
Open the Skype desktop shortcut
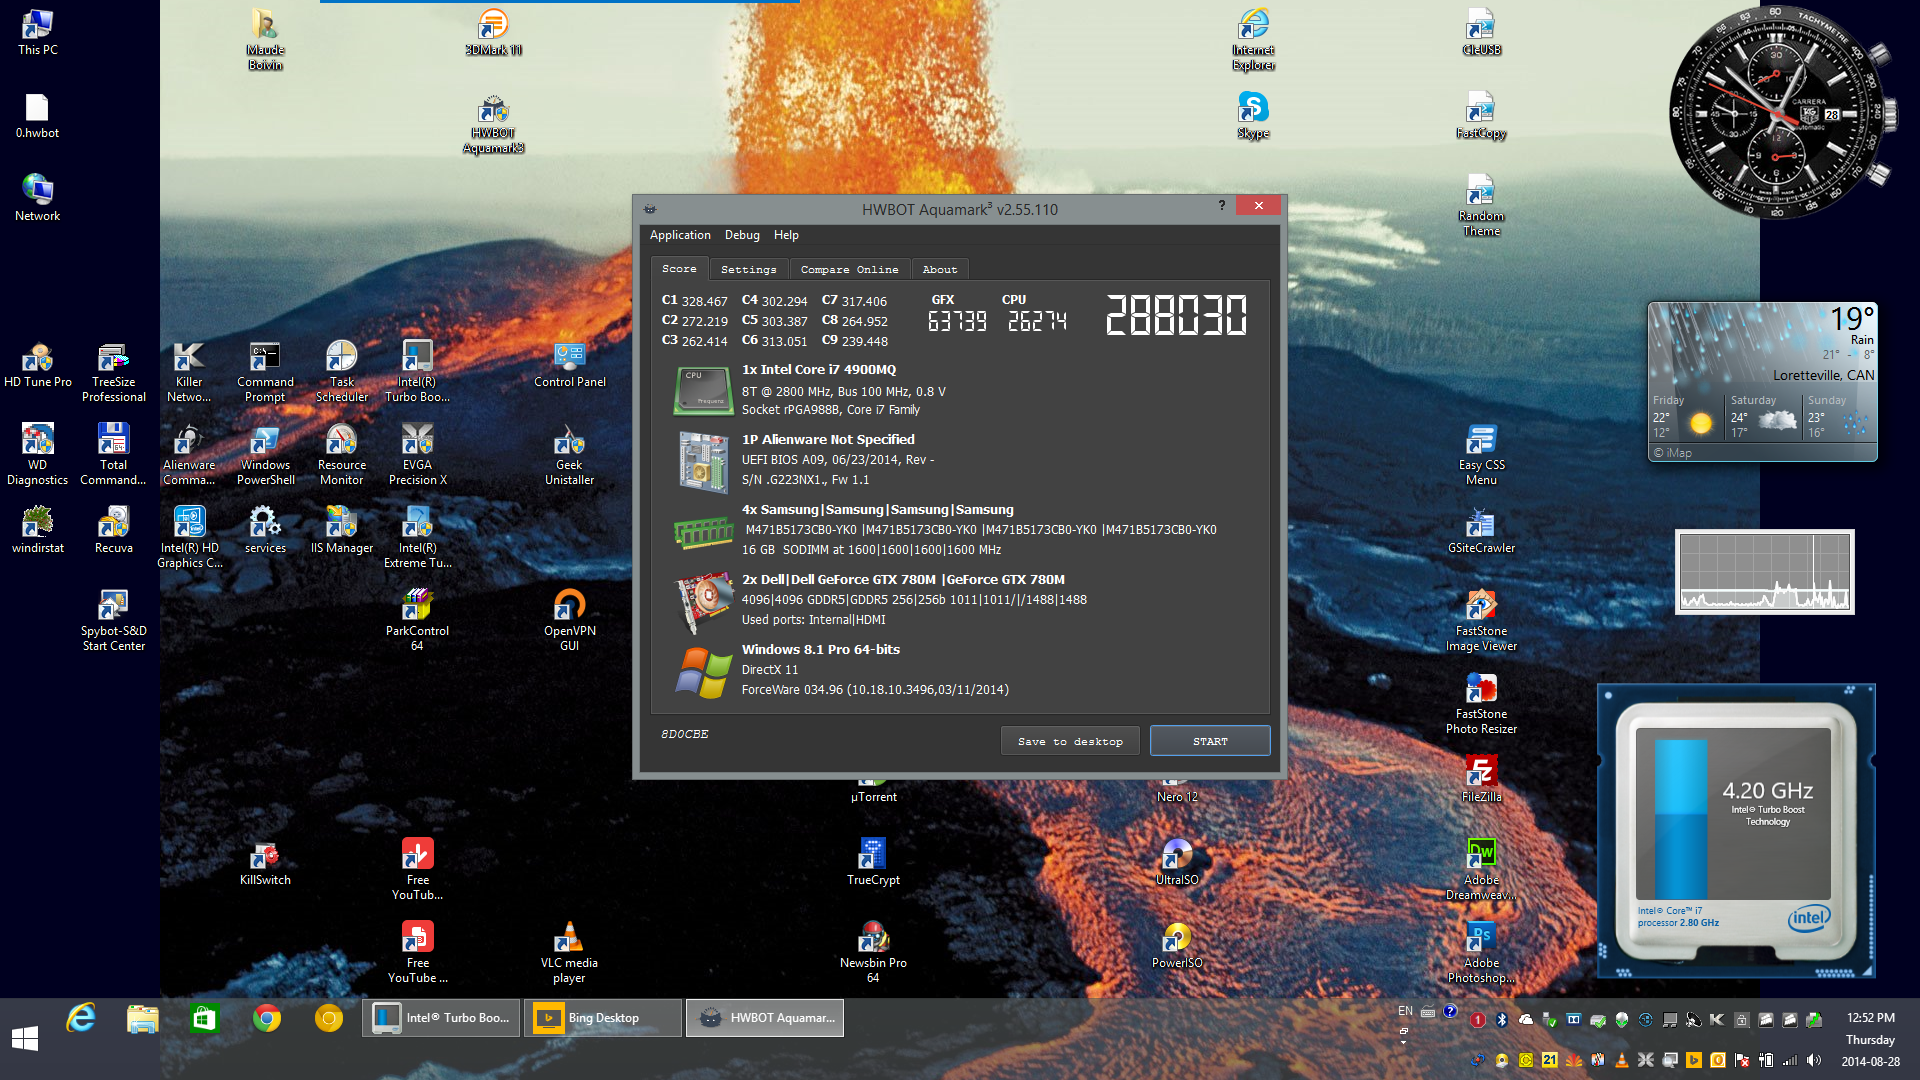tap(1253, 115)
